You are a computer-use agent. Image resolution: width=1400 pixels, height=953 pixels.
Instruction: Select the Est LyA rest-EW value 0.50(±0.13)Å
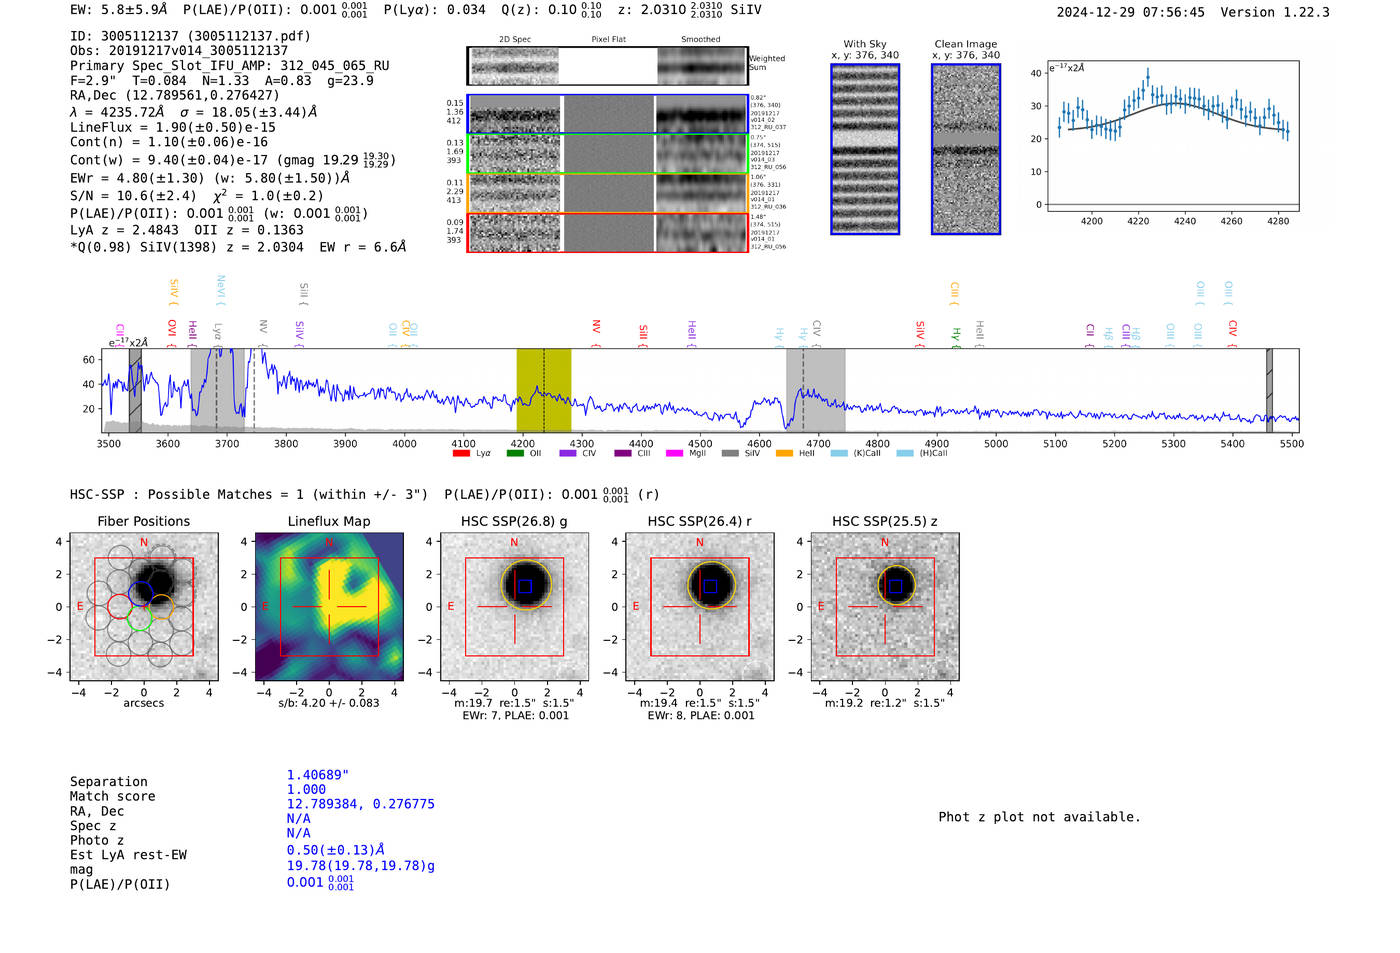[335, 850]
